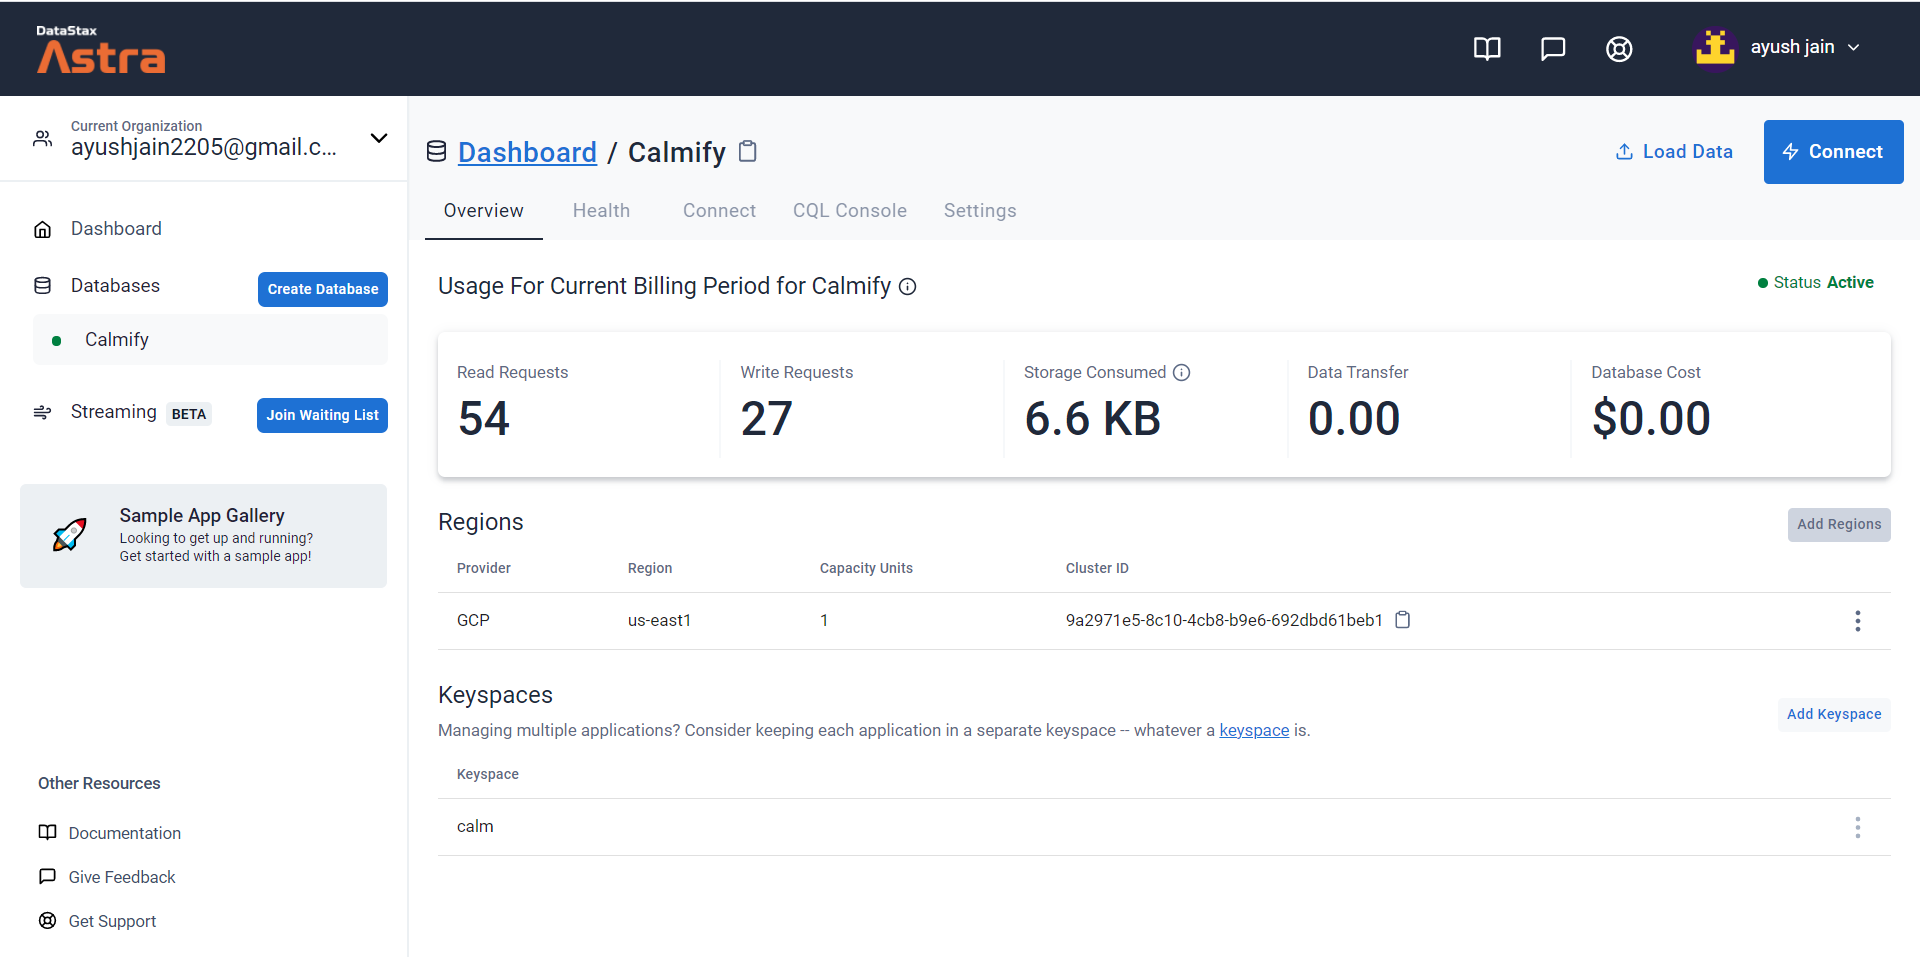Viewport: 1920px width, 957px height.
Task: Click the rocket icon in Sample App Gallery
Action: click(69, 535)
